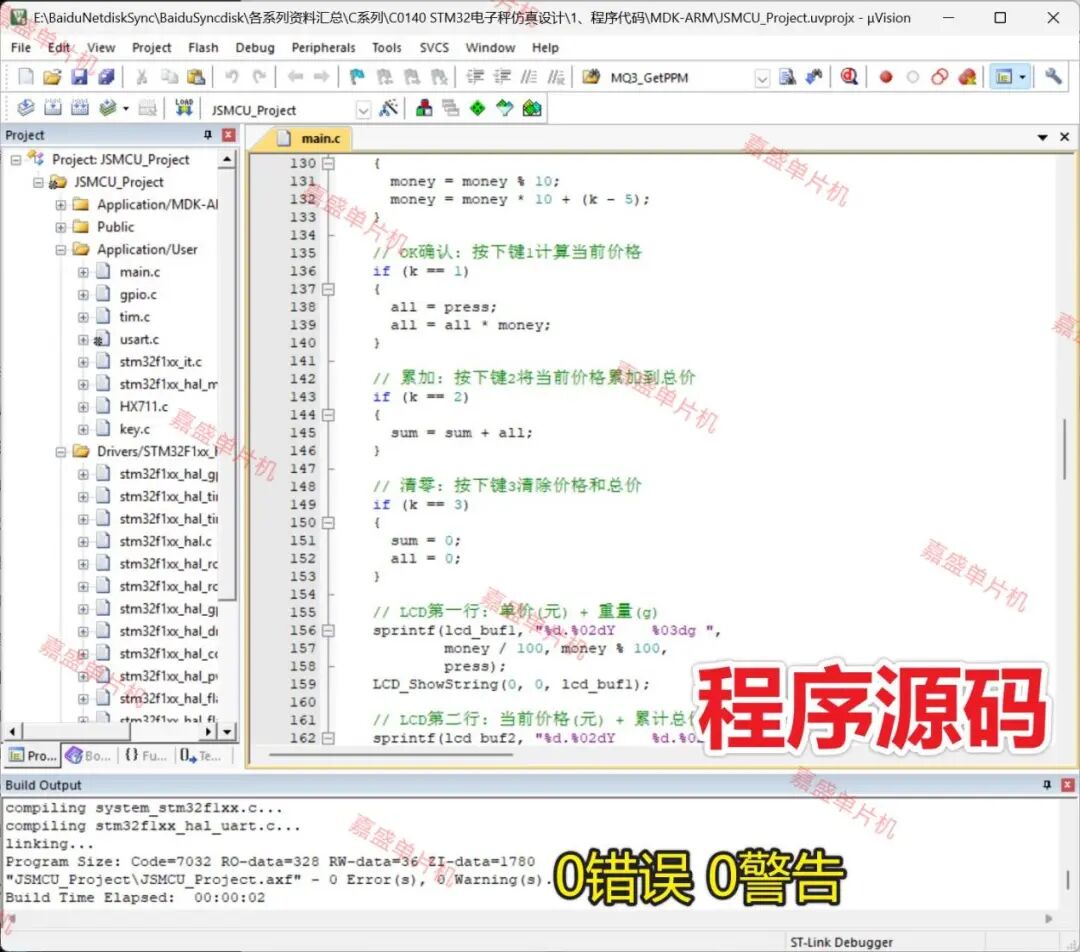Image resolution: width=1080 pixels, height=952 pixels.
Task: Insert or remove a bookmark using the flag icon
Action: point(357,76)
